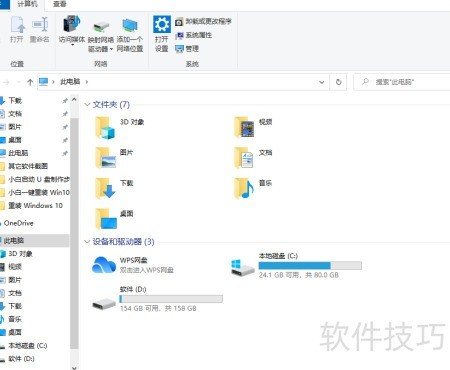Select the WPS网盘 cloud icon
This screenshot has width=450, height=370.
[x=104, y=265]
